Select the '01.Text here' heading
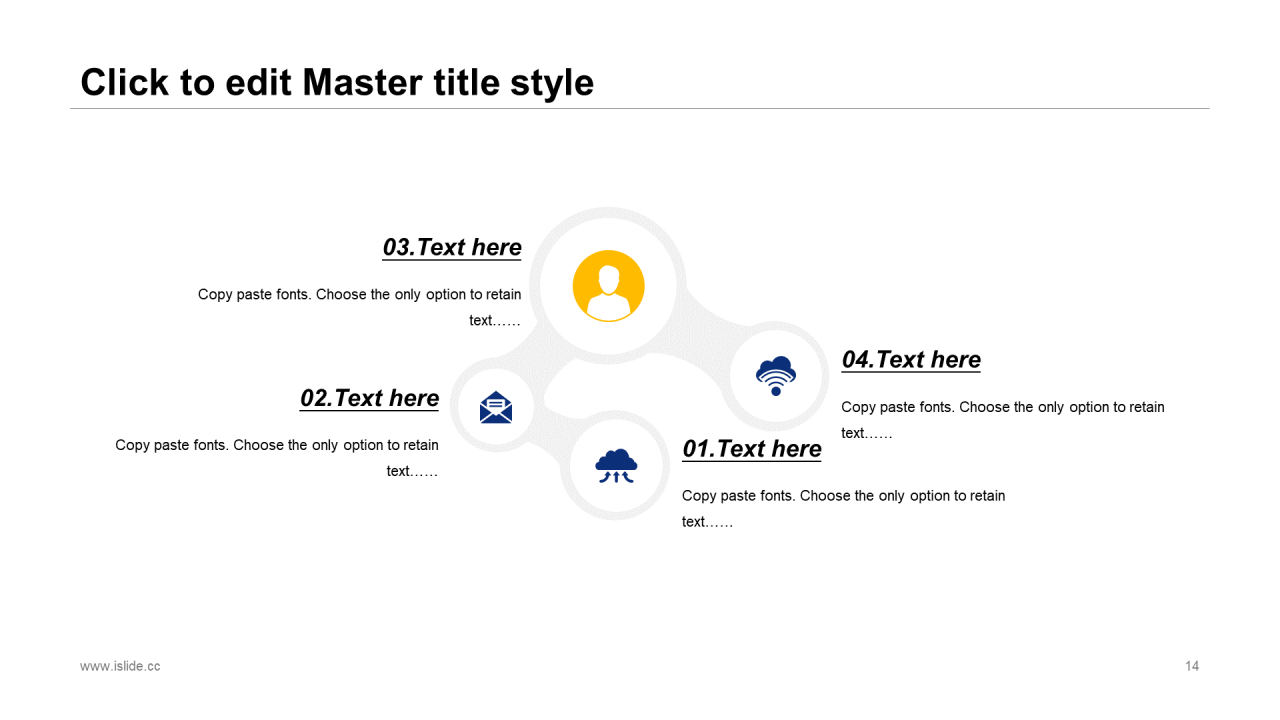Screen dimensions: 1280x720 (x=752, y=449)
